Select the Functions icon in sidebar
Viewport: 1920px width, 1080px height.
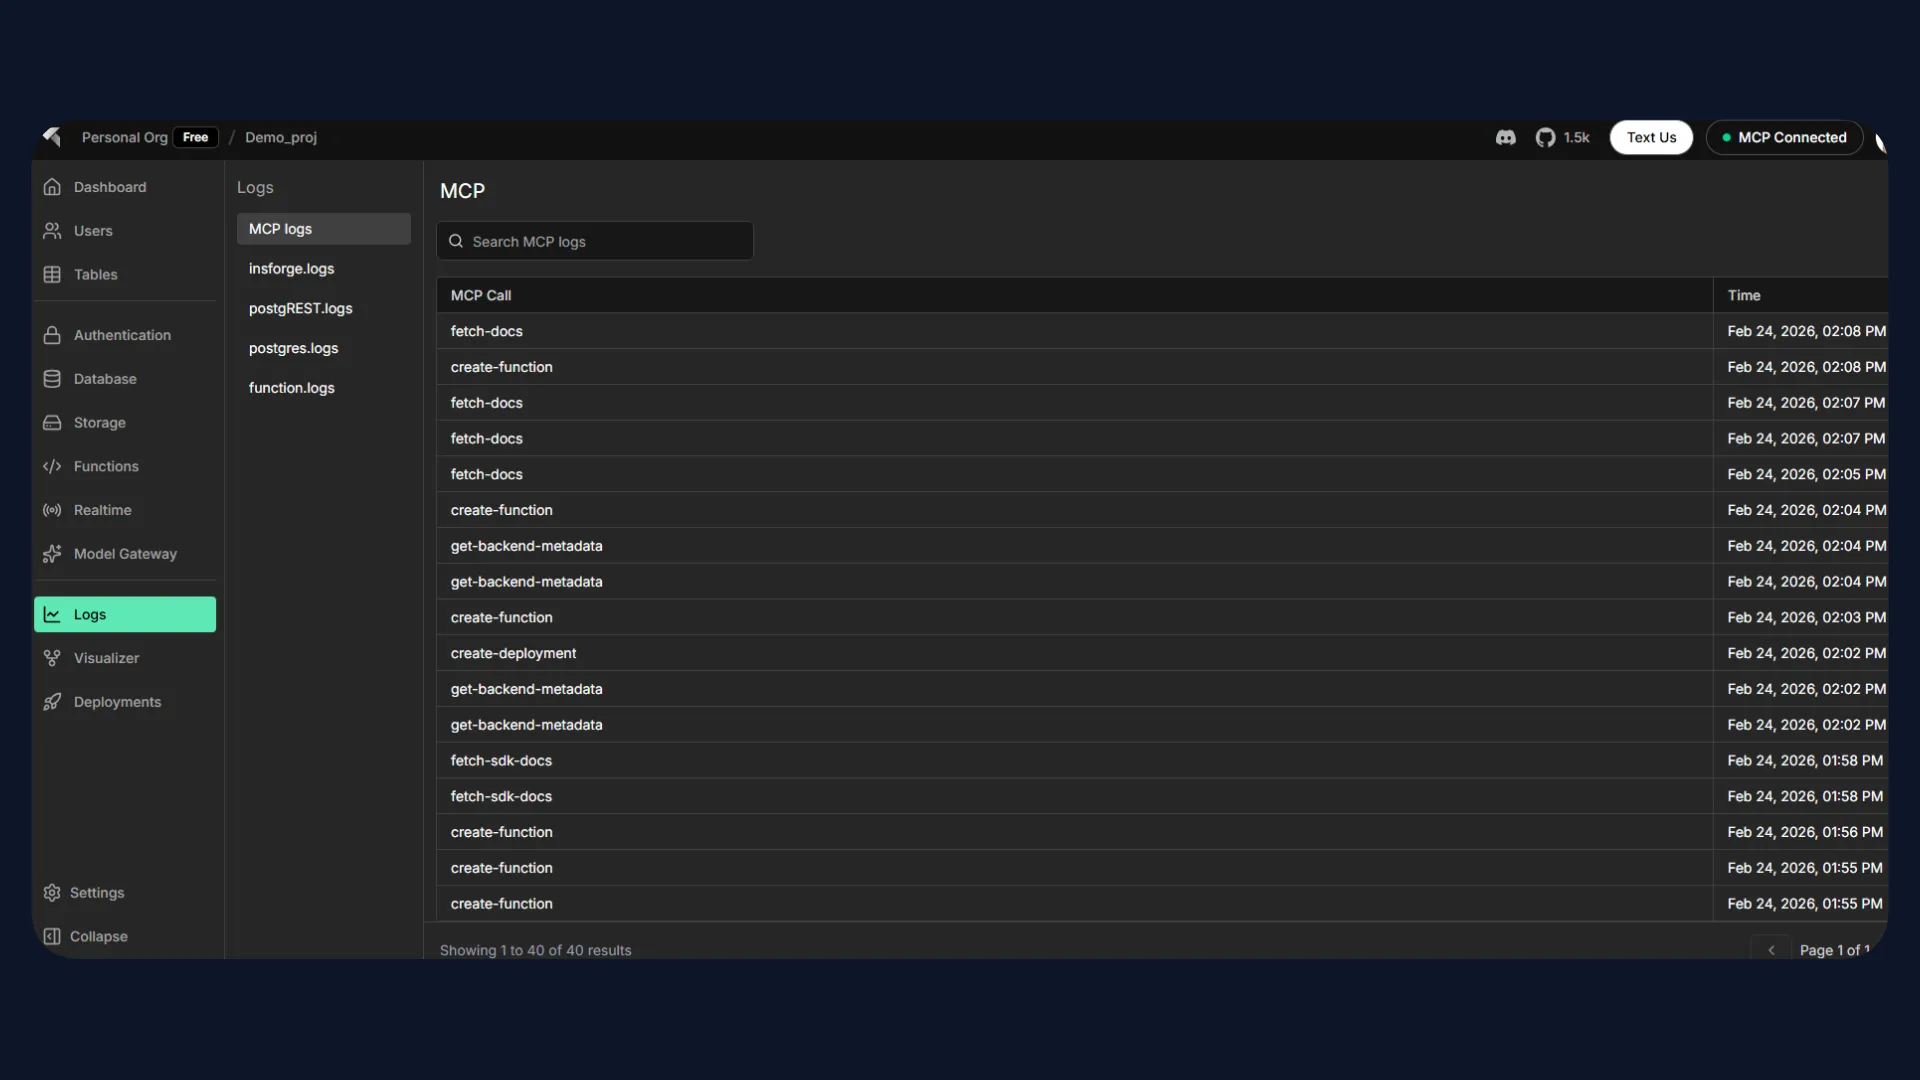[x=52, y=466]
